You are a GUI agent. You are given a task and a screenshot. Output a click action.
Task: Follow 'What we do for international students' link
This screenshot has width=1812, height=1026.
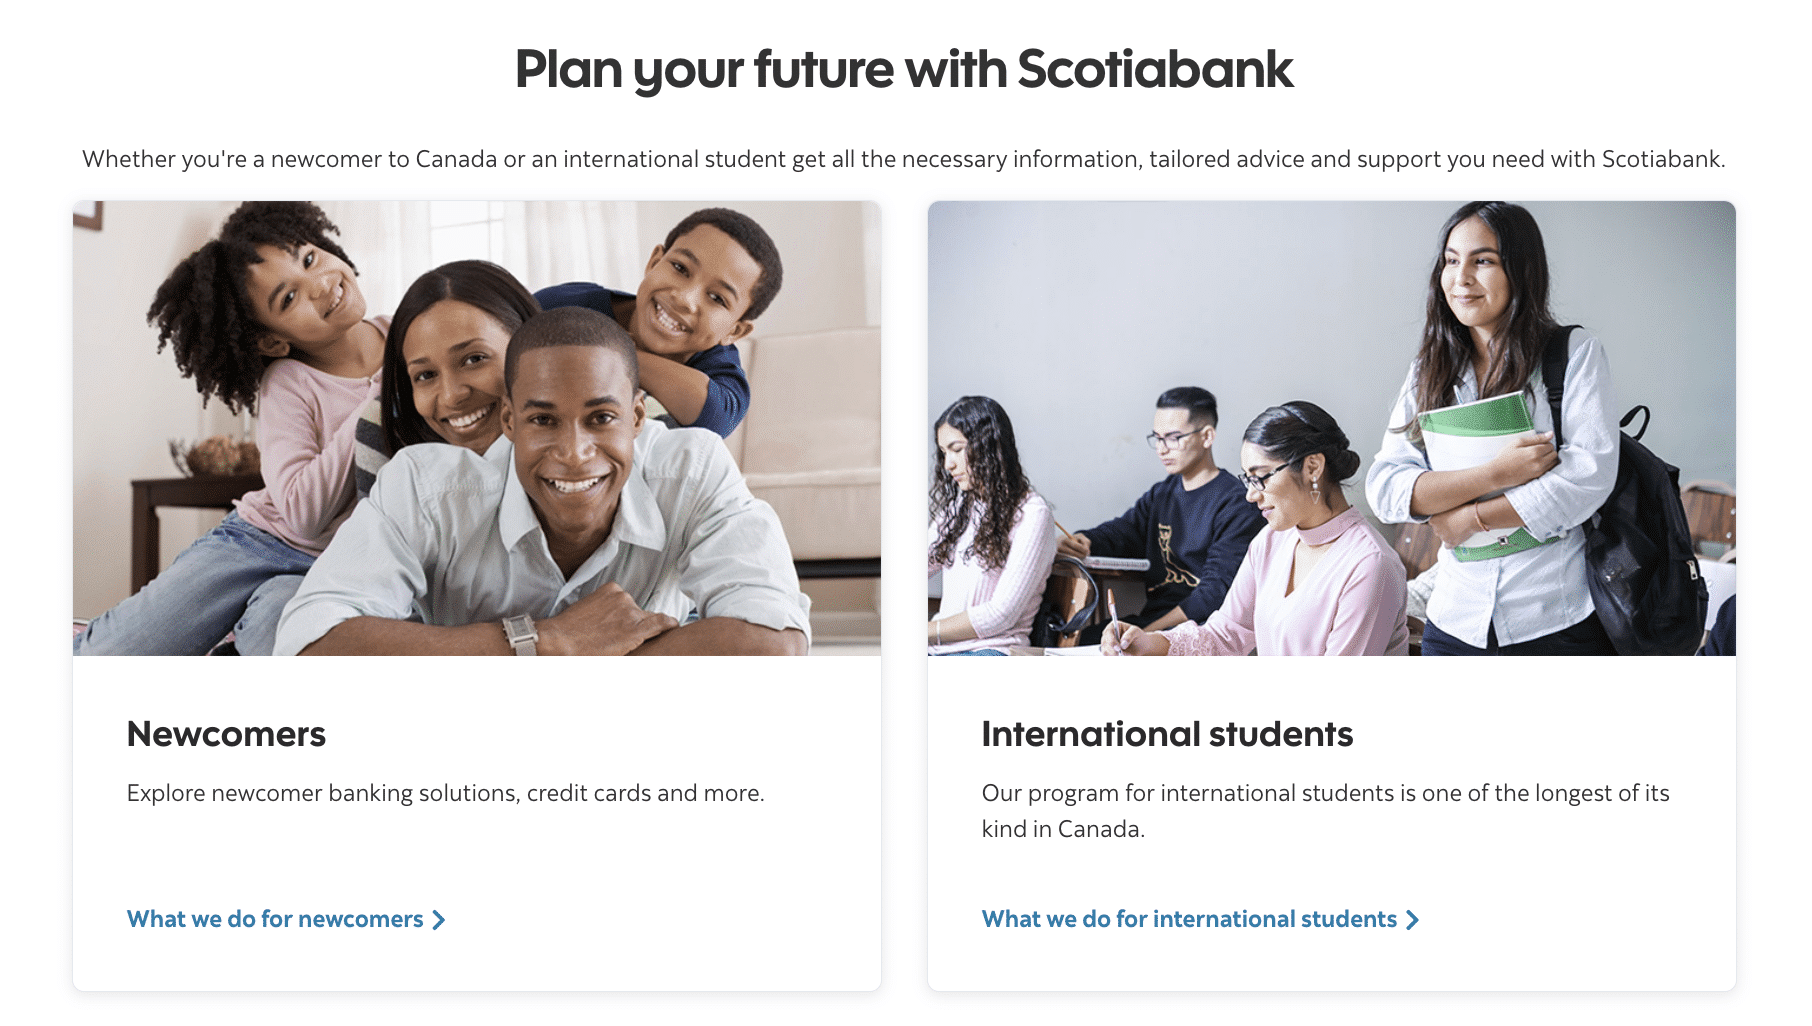coord(1189,919)
